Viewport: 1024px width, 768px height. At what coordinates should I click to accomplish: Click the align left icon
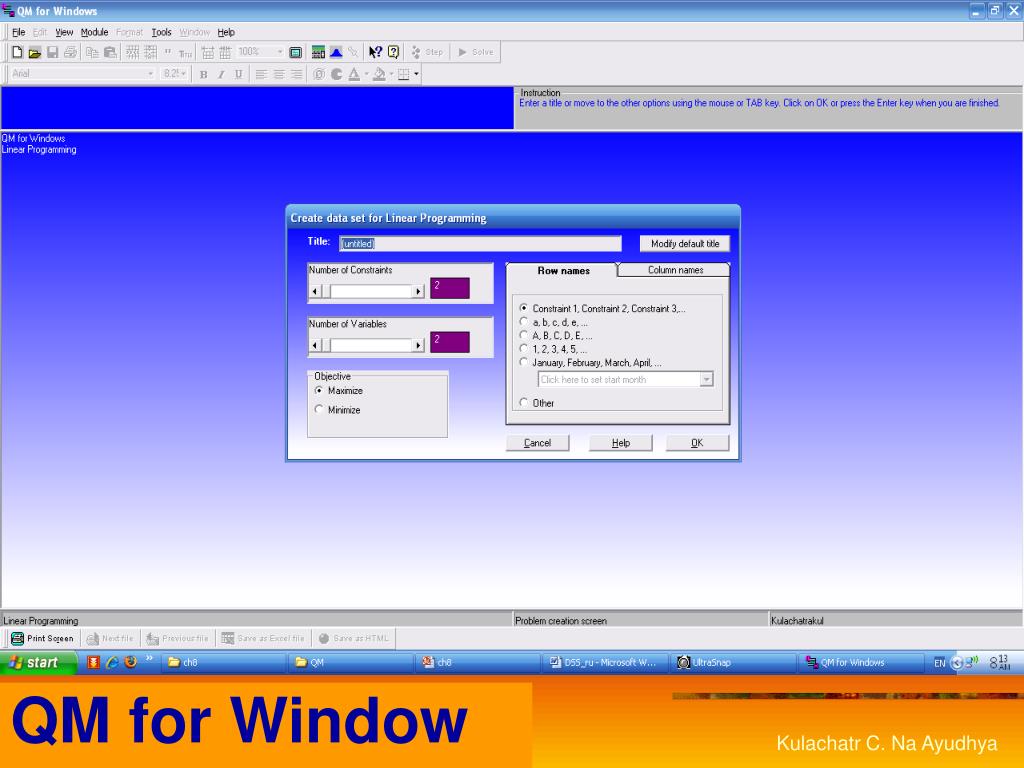pos(261,74)
